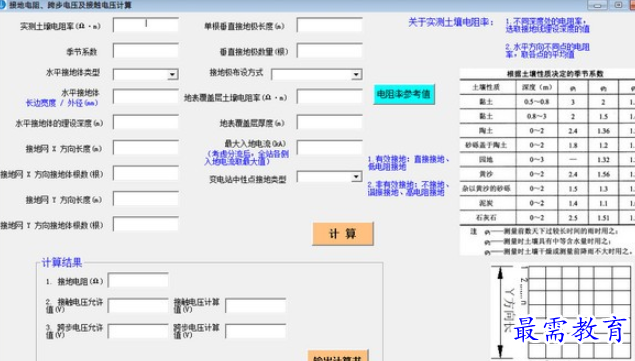Select the 接地电阻 result box
Image resolution: width=635 pixels, height=361 pixels.
(138, 281)
